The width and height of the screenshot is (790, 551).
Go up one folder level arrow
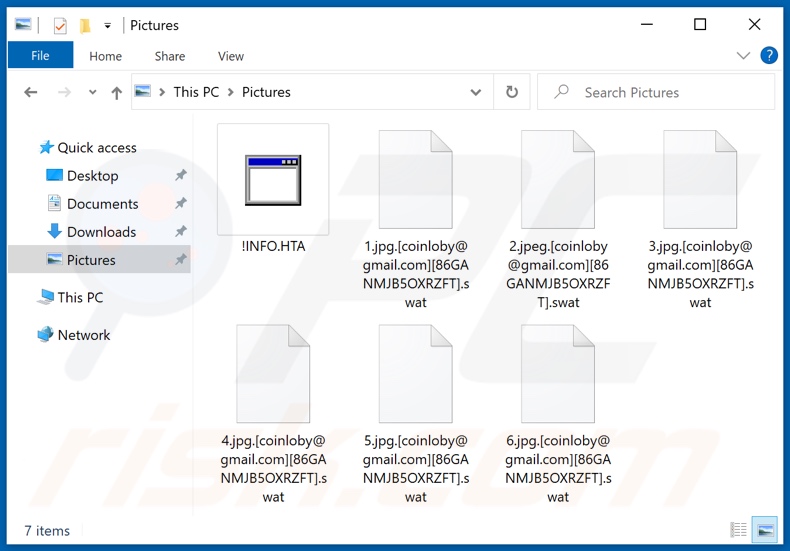[x=117, y=93]
